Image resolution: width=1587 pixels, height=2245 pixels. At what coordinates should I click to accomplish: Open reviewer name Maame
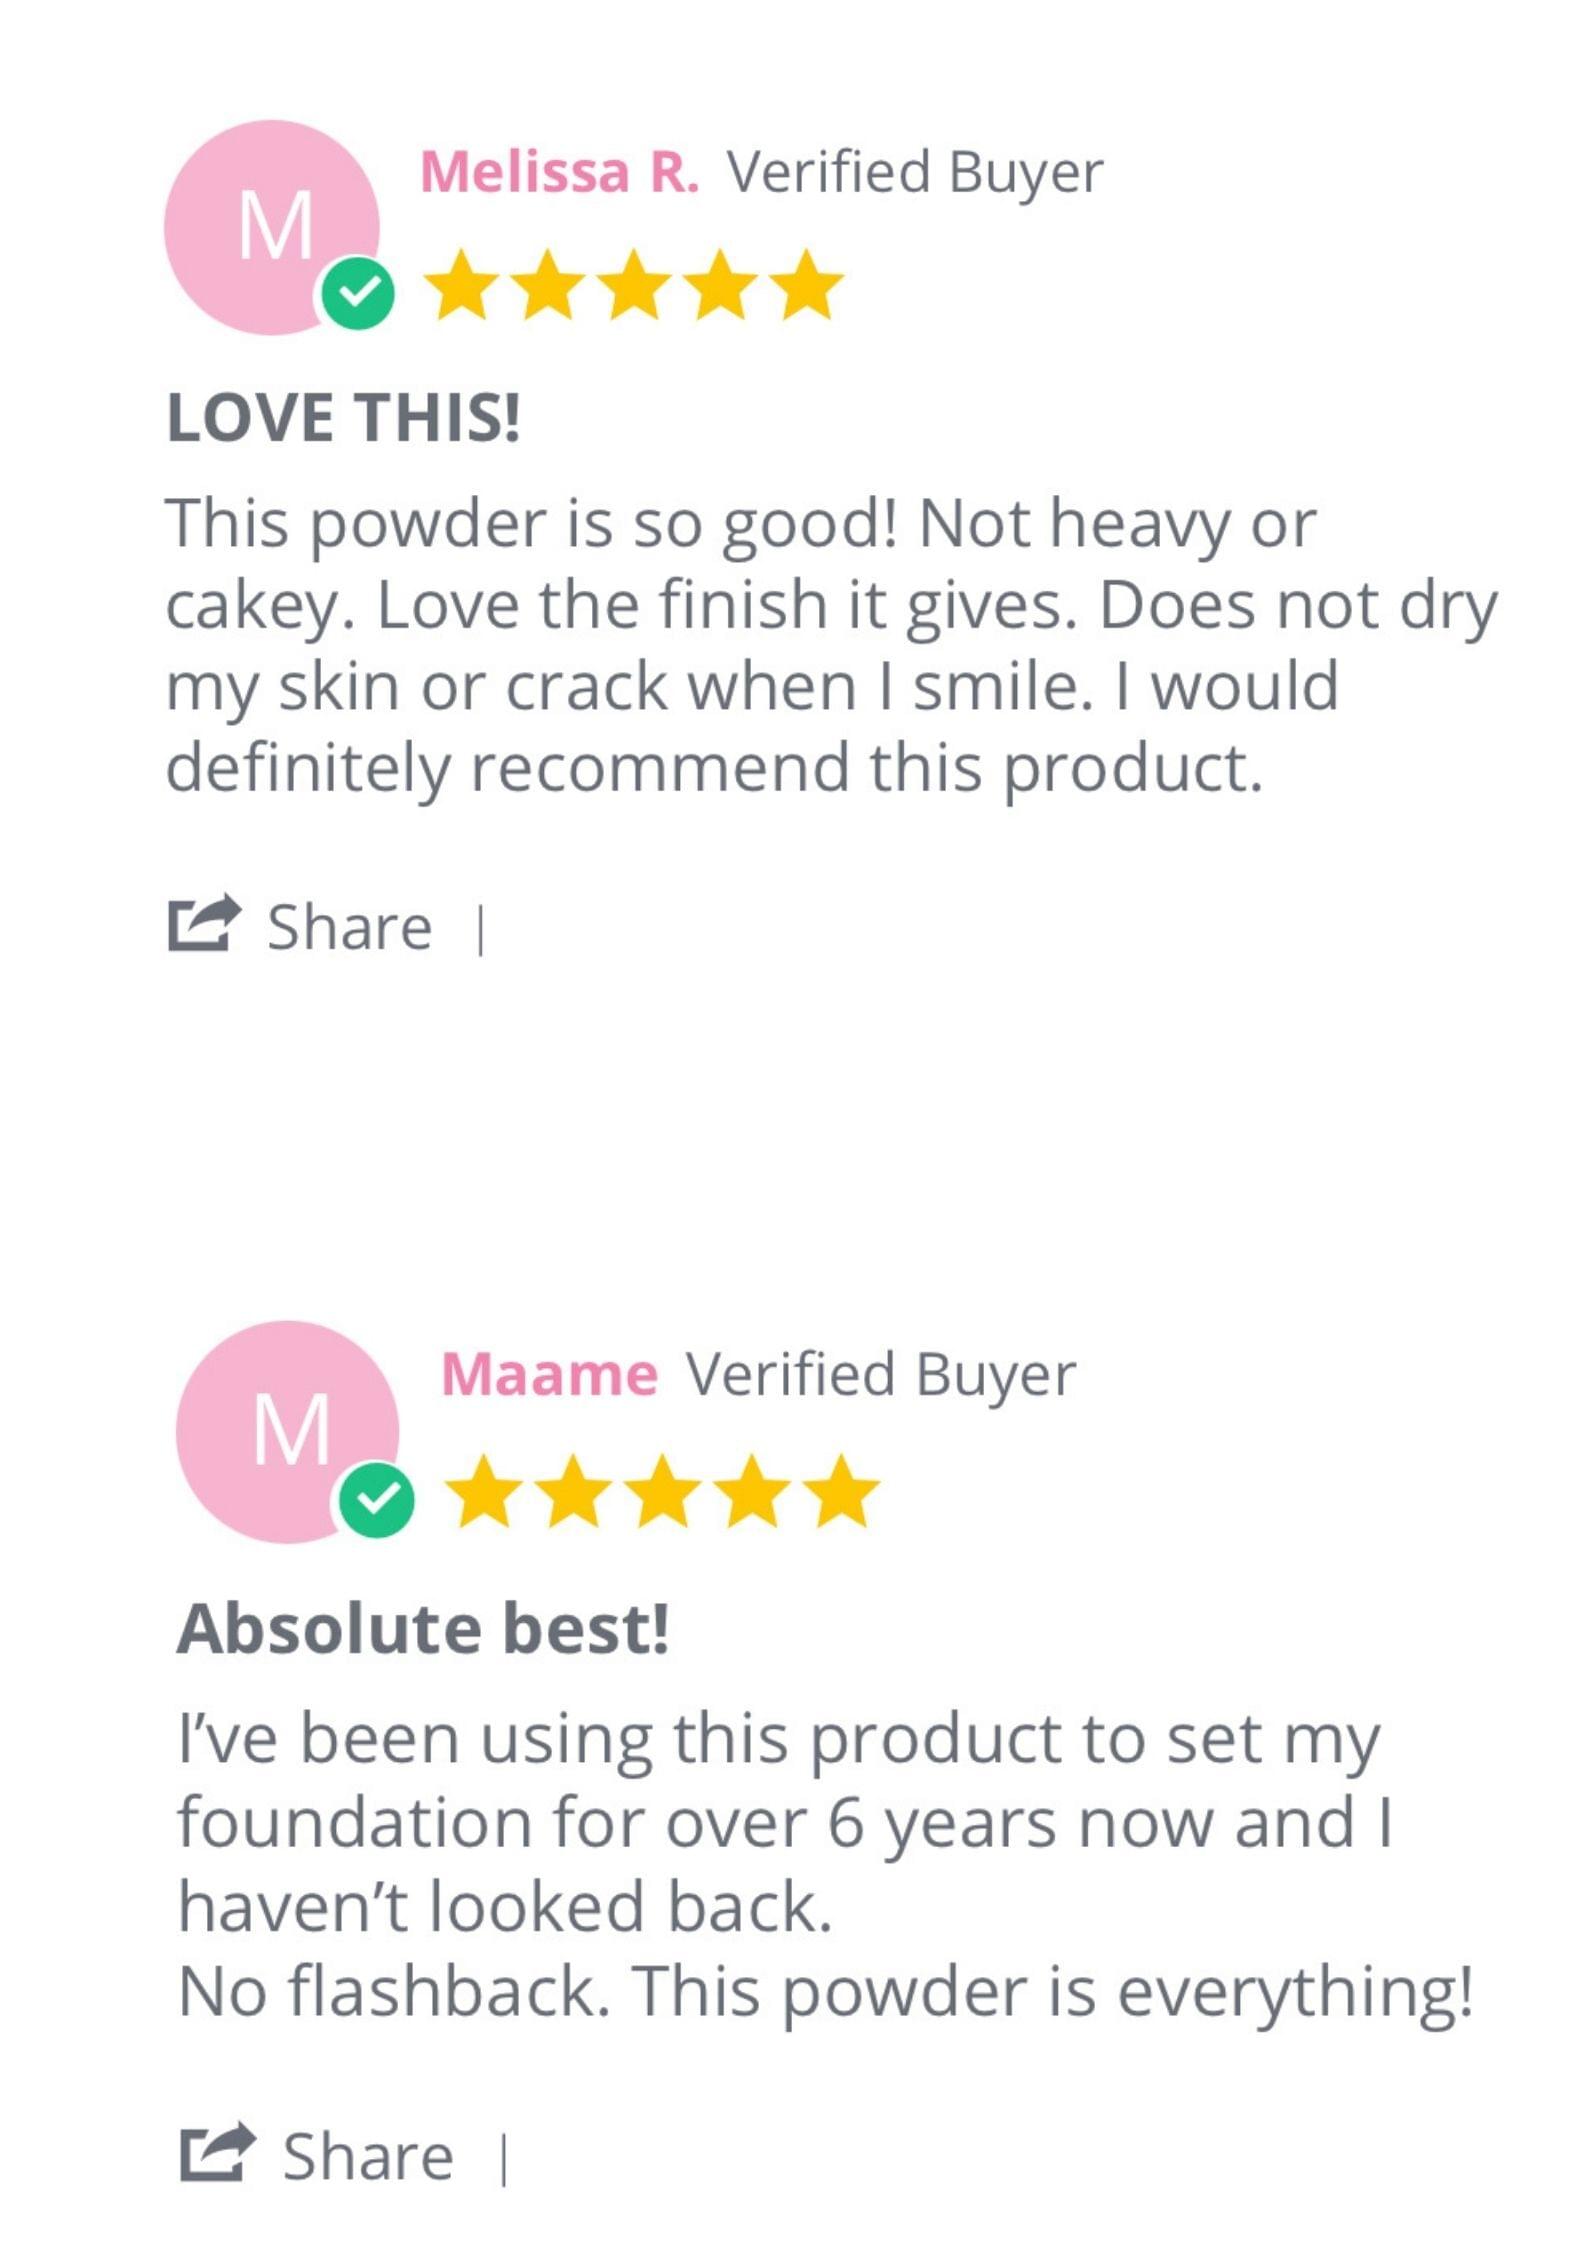click(549, 1375)
